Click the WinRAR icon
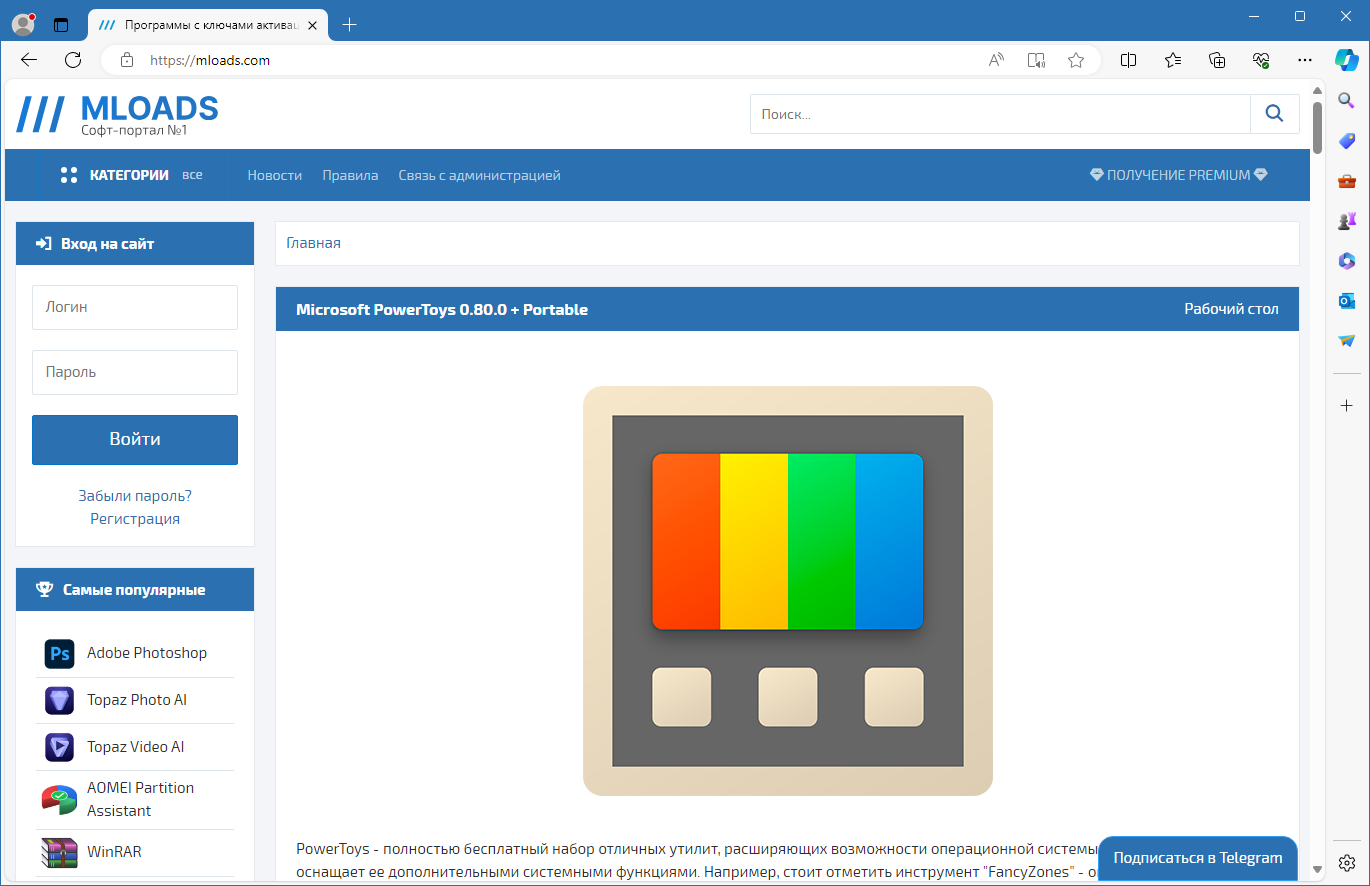Screen dimensions: 1370x886 tap(60, 852)
